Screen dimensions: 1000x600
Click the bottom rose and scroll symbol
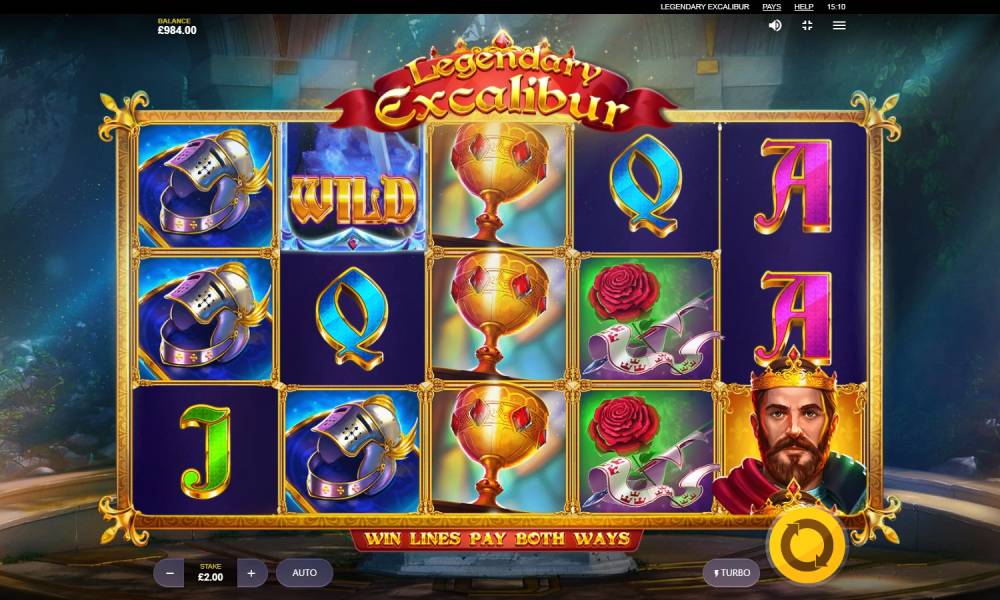coord(645,450)
